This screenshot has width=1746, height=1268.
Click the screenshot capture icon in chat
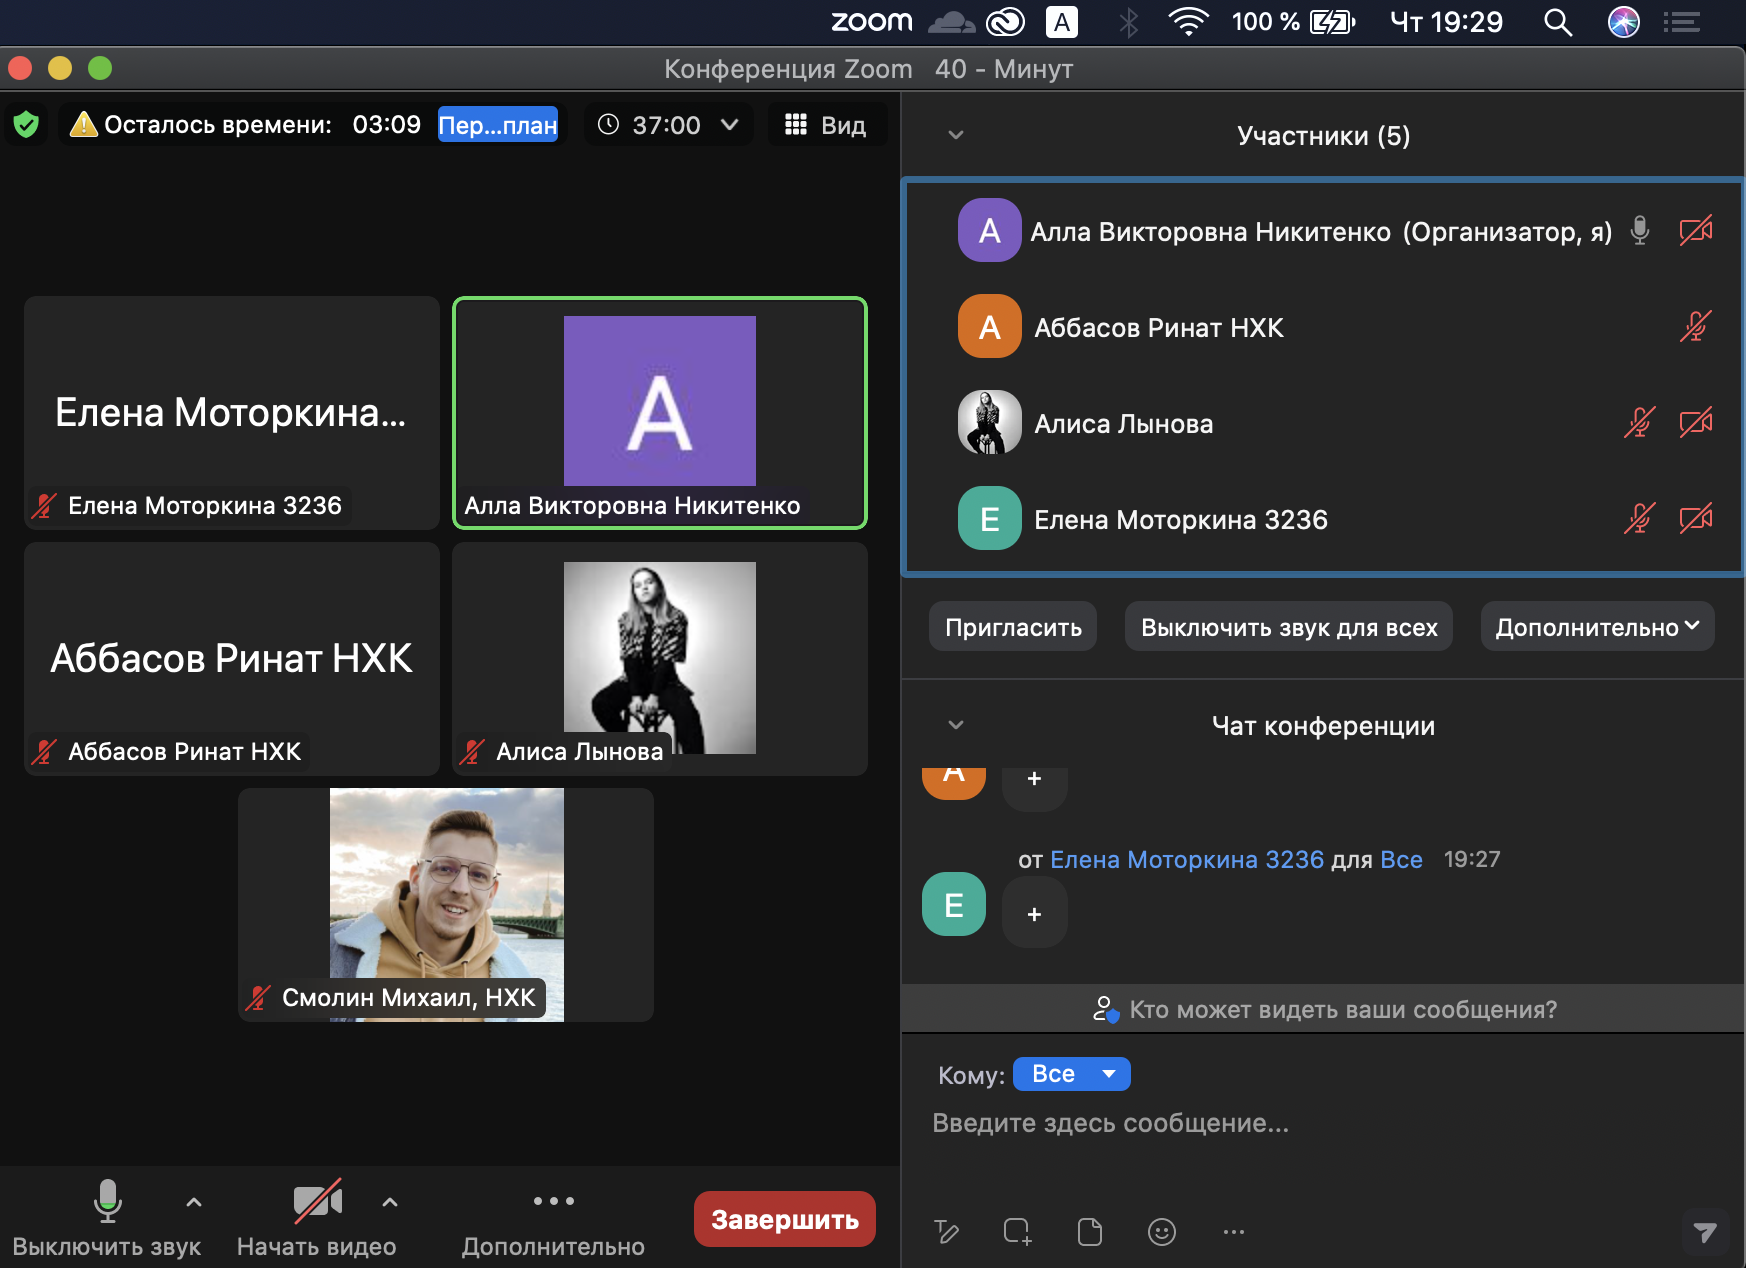tap(1017, 1232)
